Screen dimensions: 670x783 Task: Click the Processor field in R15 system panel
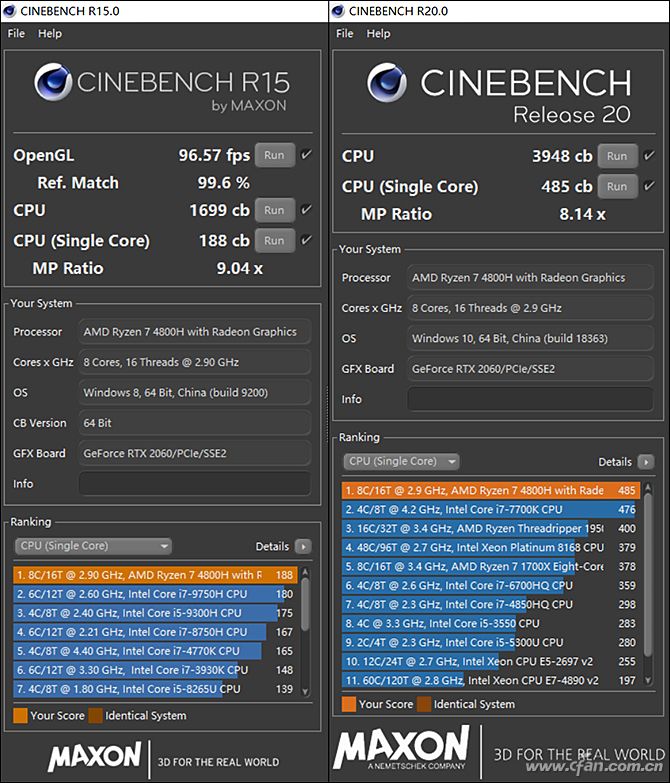pyautogui.click(x=195, y=332)
